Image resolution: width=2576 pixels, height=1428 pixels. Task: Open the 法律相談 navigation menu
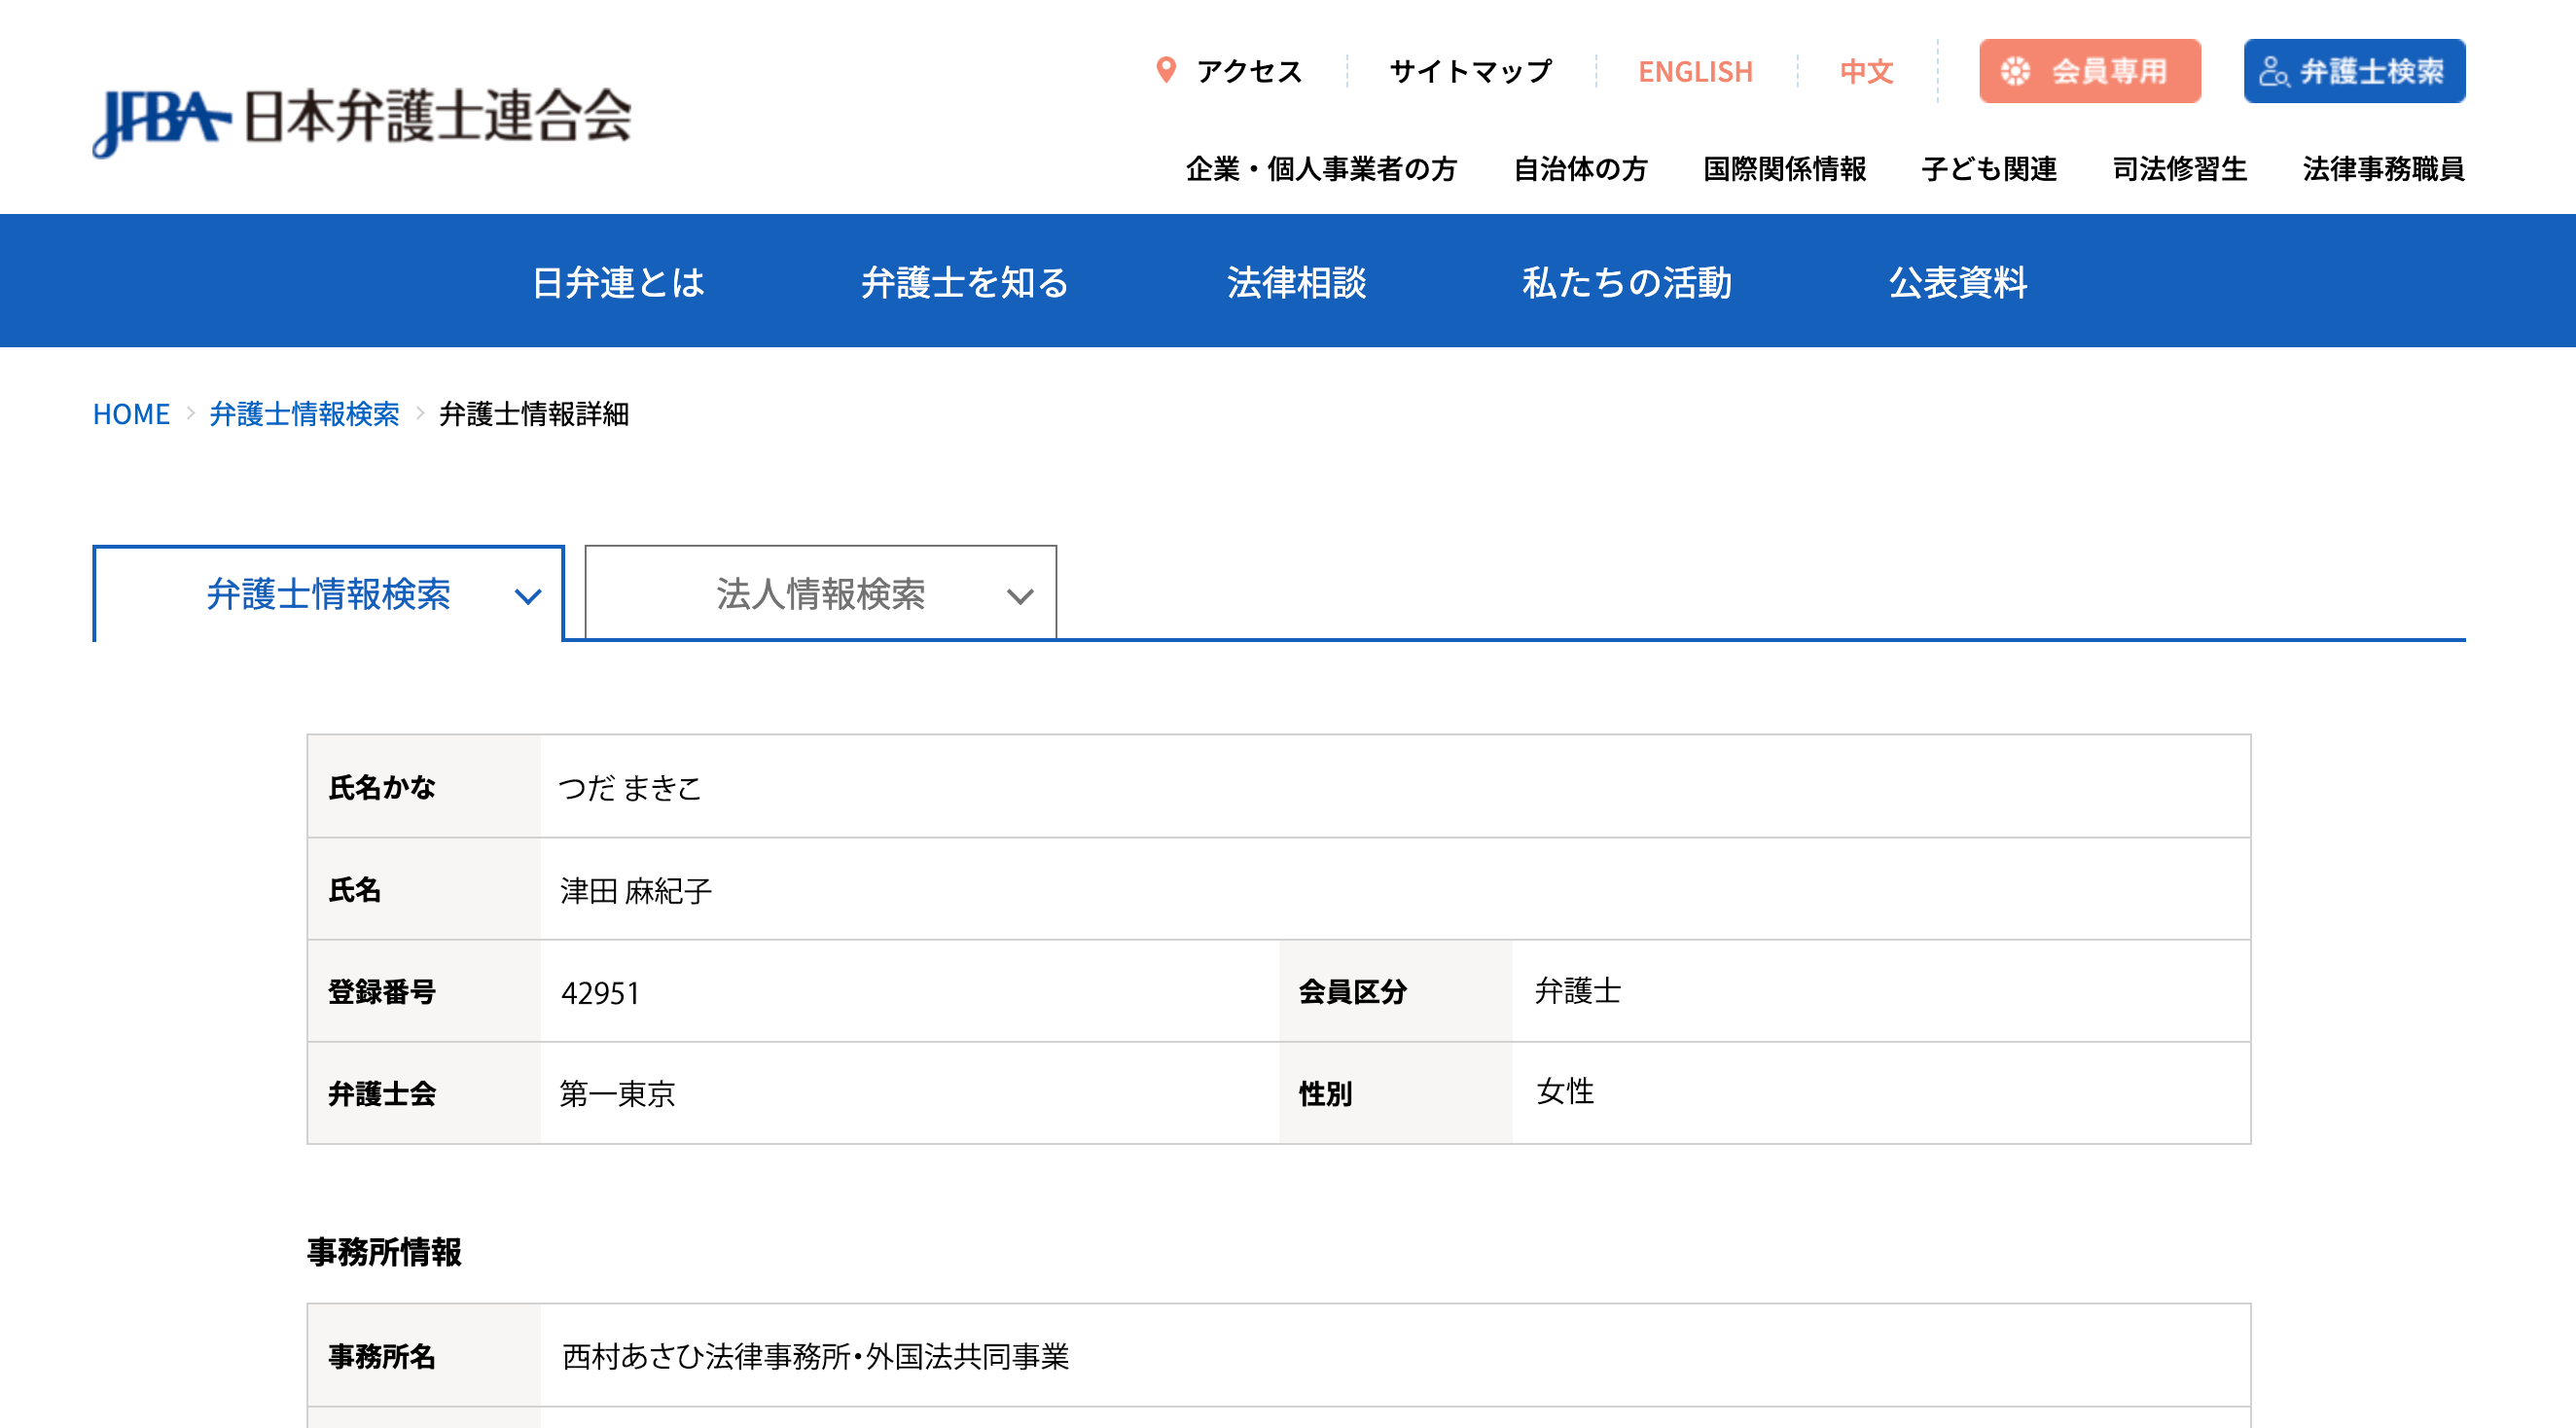(x=1297, y=282)
